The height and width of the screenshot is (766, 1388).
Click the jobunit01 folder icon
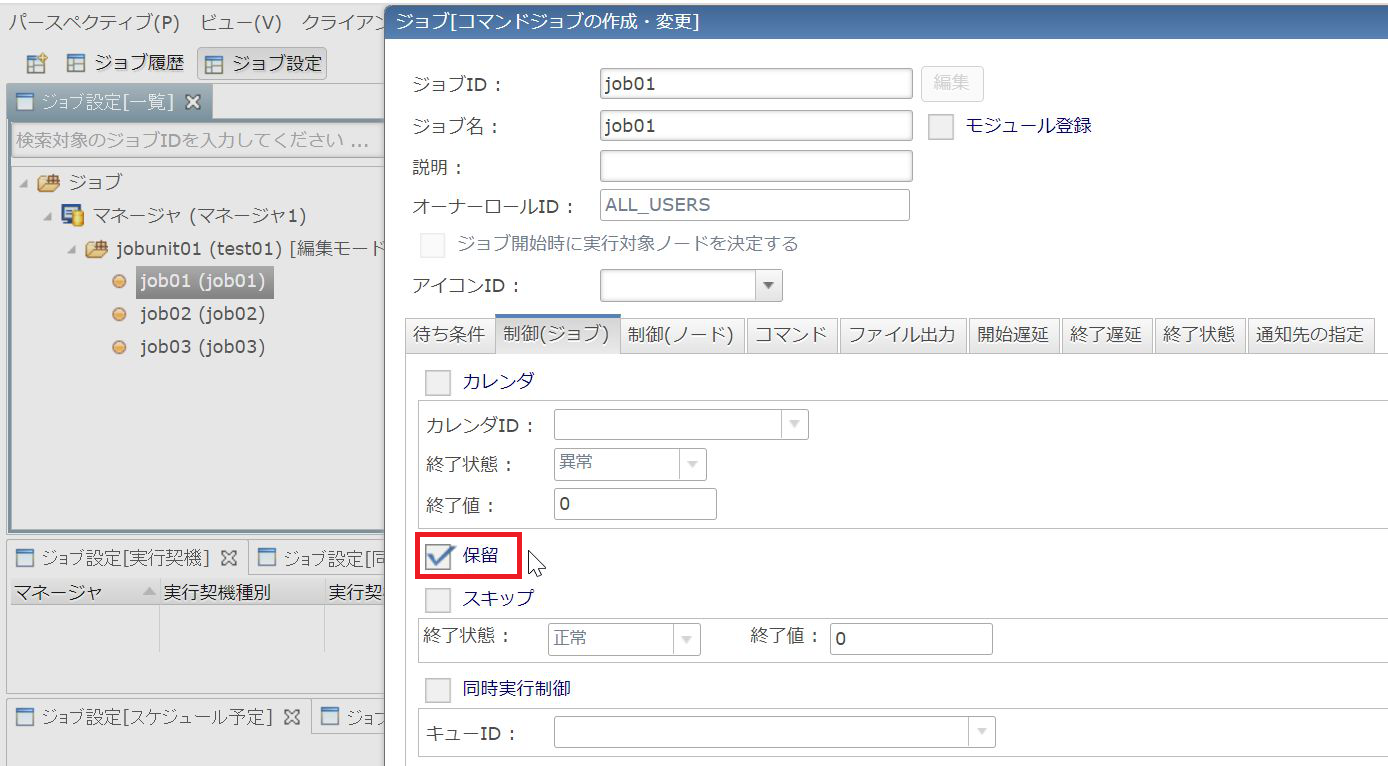pyautogui.click(x=97, y=249)
